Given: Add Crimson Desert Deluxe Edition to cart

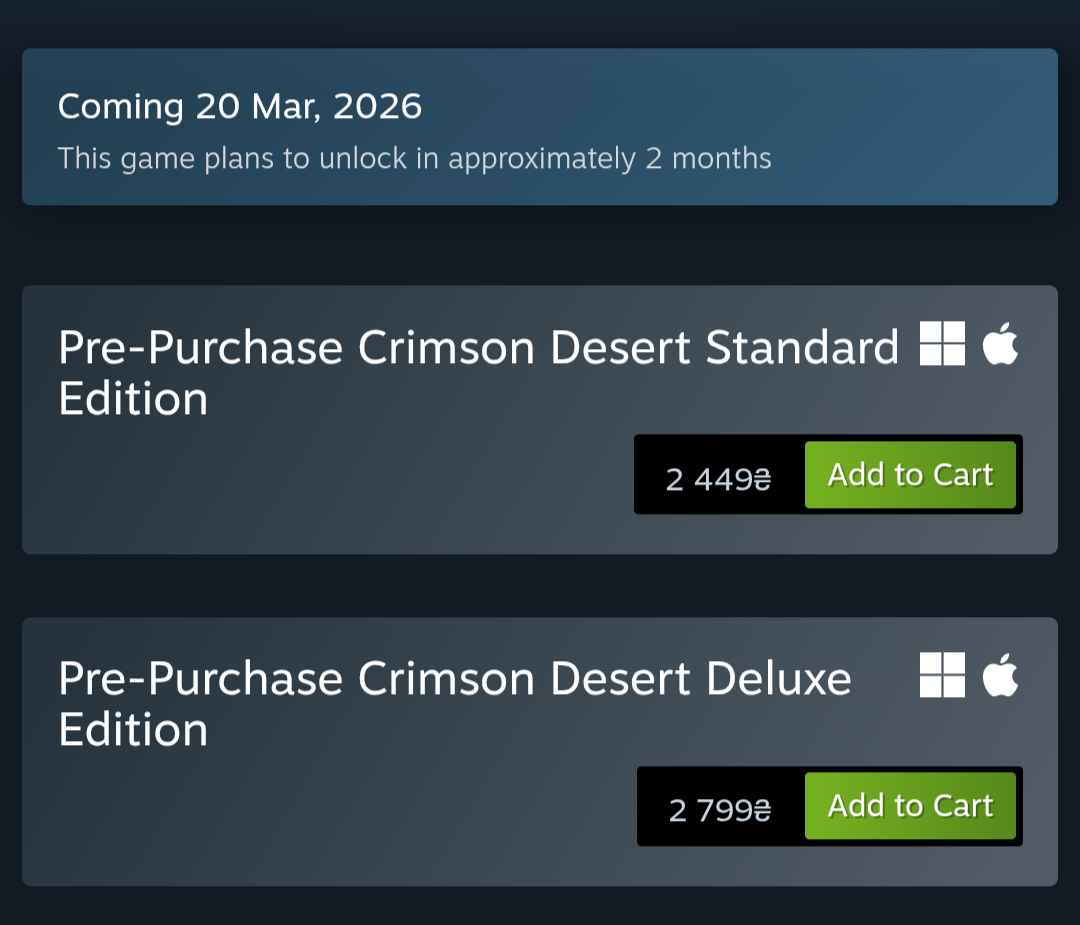Looking at the screenshot, I should tap(910, 806).
